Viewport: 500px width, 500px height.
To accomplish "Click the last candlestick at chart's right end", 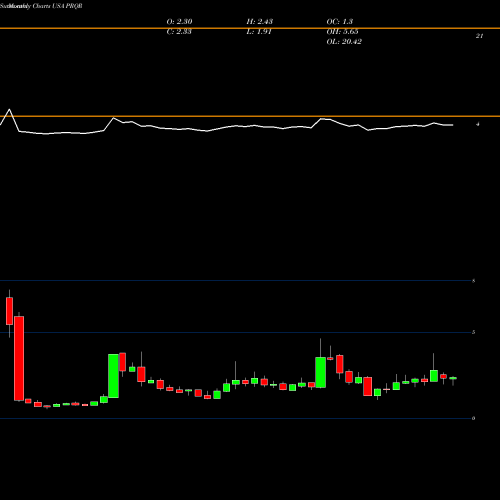I will click(x=453, y=378).
